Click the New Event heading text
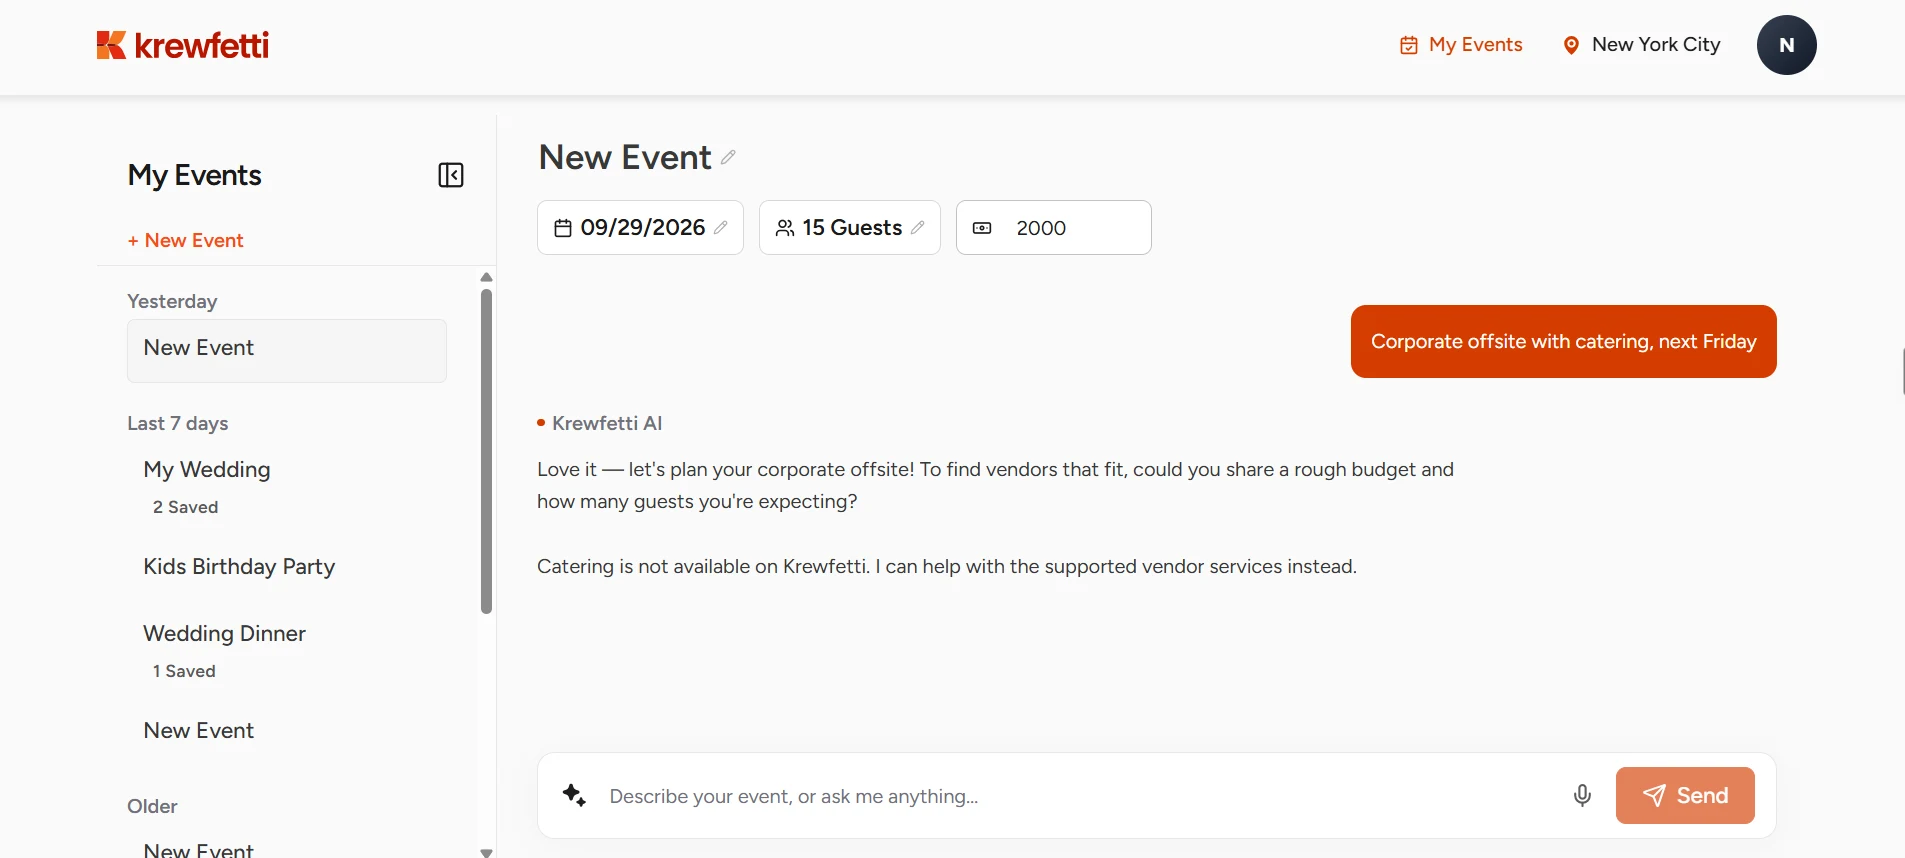This screenshot has width=1905, height=858. tap(625, 157)
